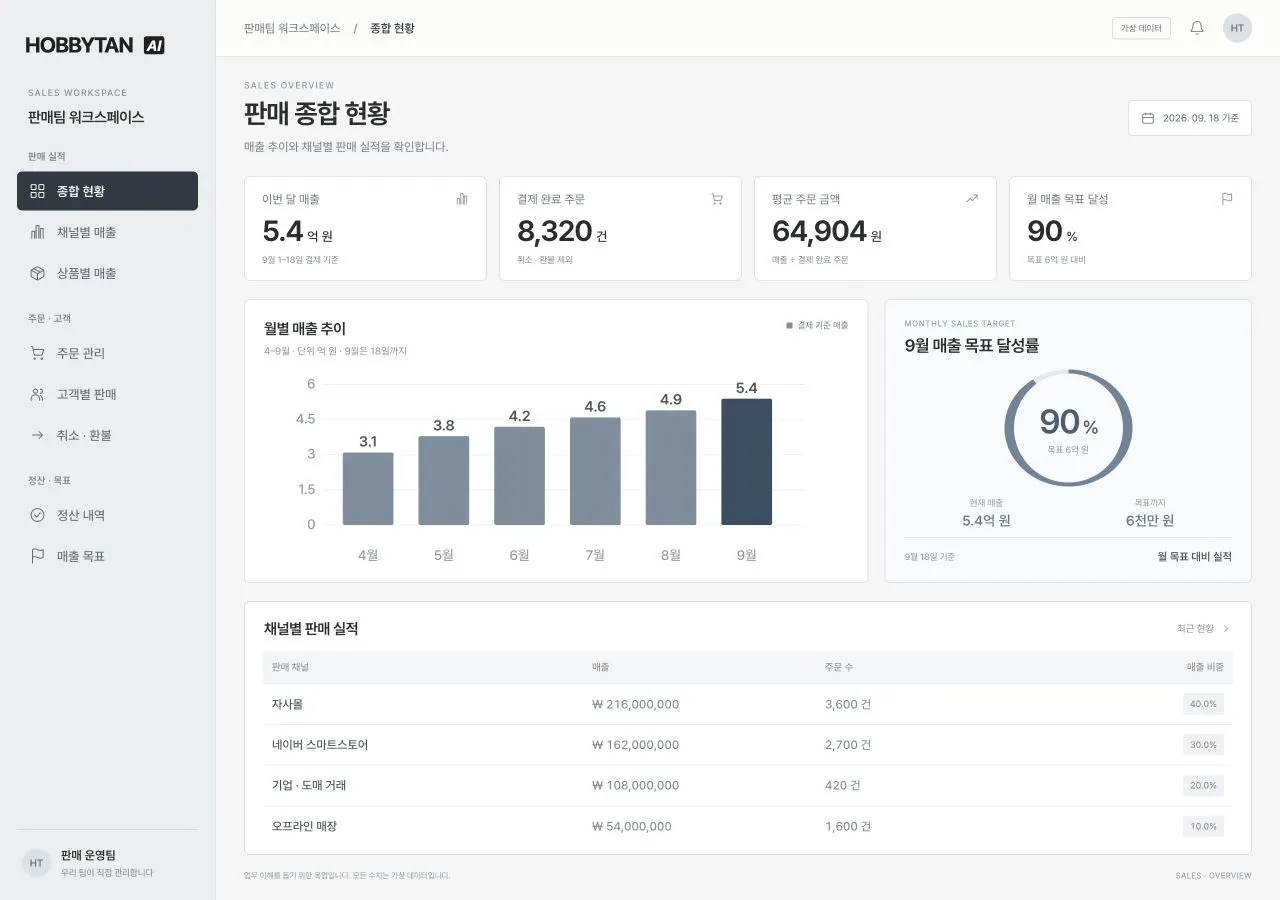Image resolution: width=1280 pixels, height=900 pixels.
Task: Click the 결제 기준 매출 legend swatch
Action: [789, 325]
